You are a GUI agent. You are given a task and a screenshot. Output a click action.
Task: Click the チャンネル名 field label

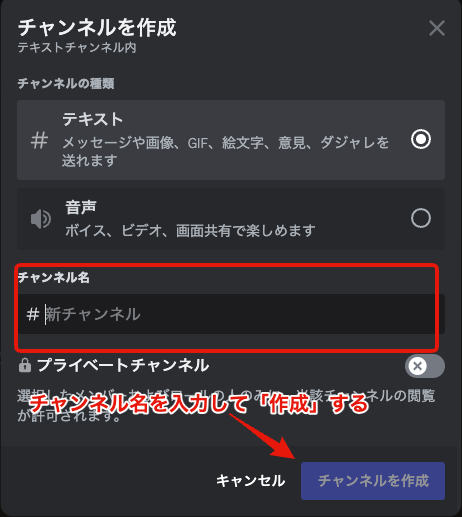click(54, 277)
